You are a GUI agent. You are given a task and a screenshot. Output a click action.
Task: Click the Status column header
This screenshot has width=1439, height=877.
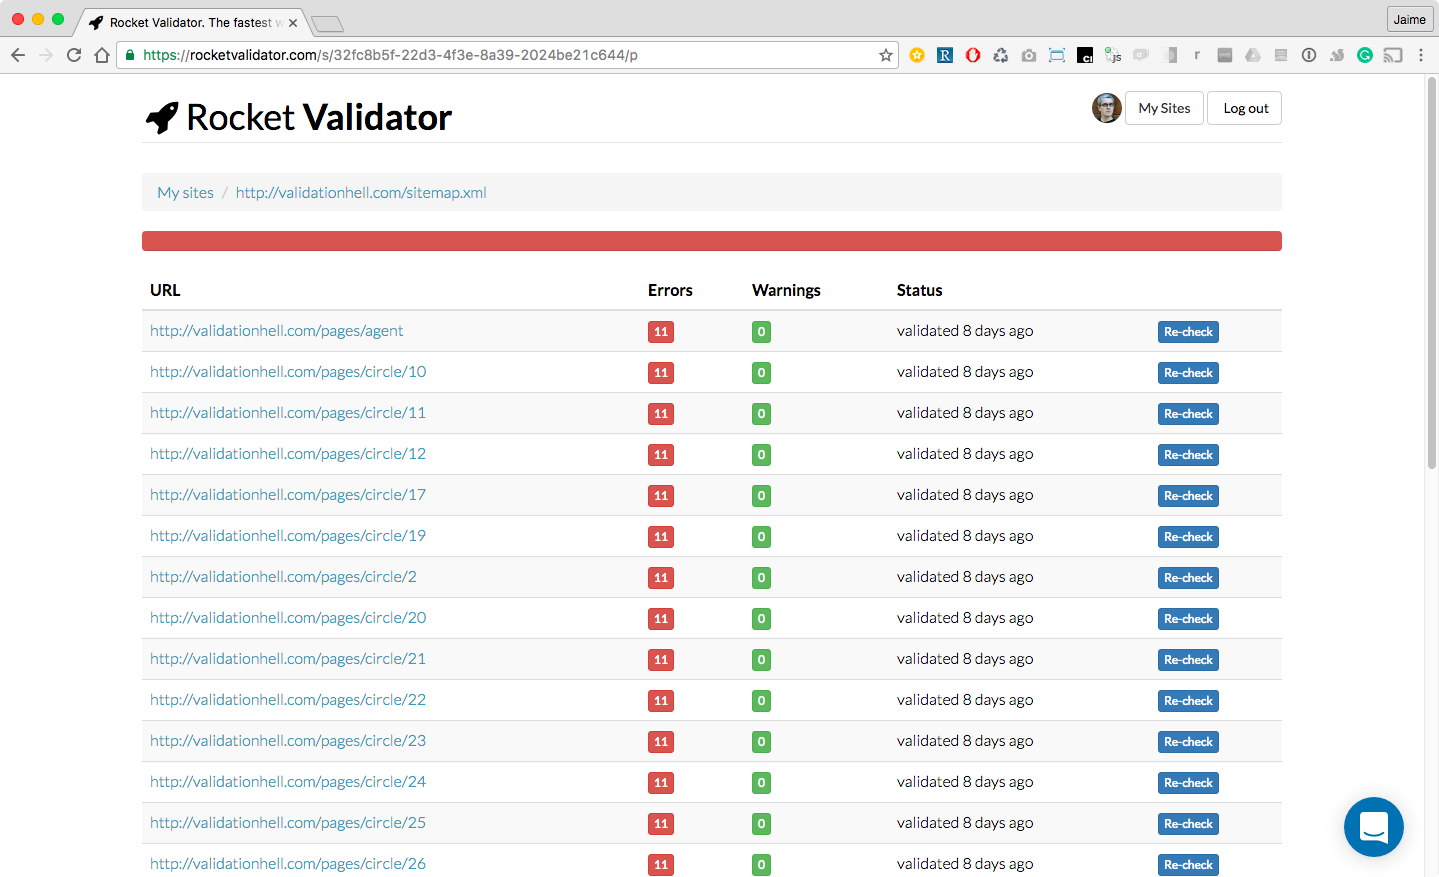point(919,290)
